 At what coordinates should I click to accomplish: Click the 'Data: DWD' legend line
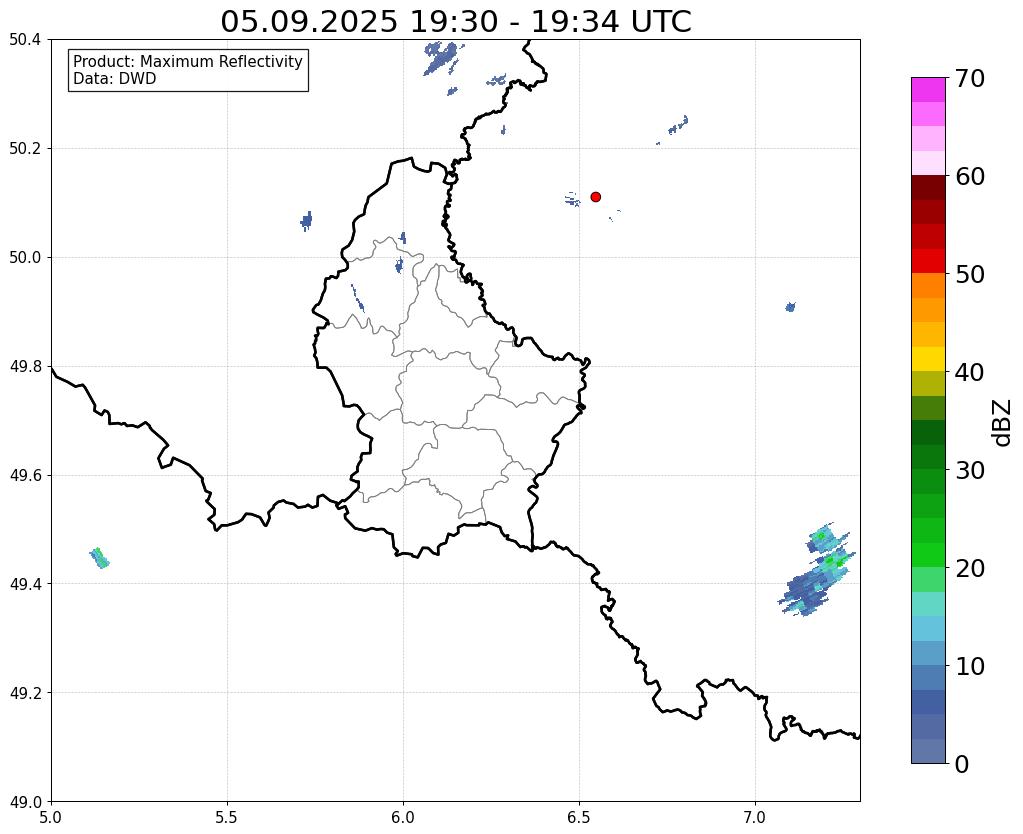[x=115, y=79]
